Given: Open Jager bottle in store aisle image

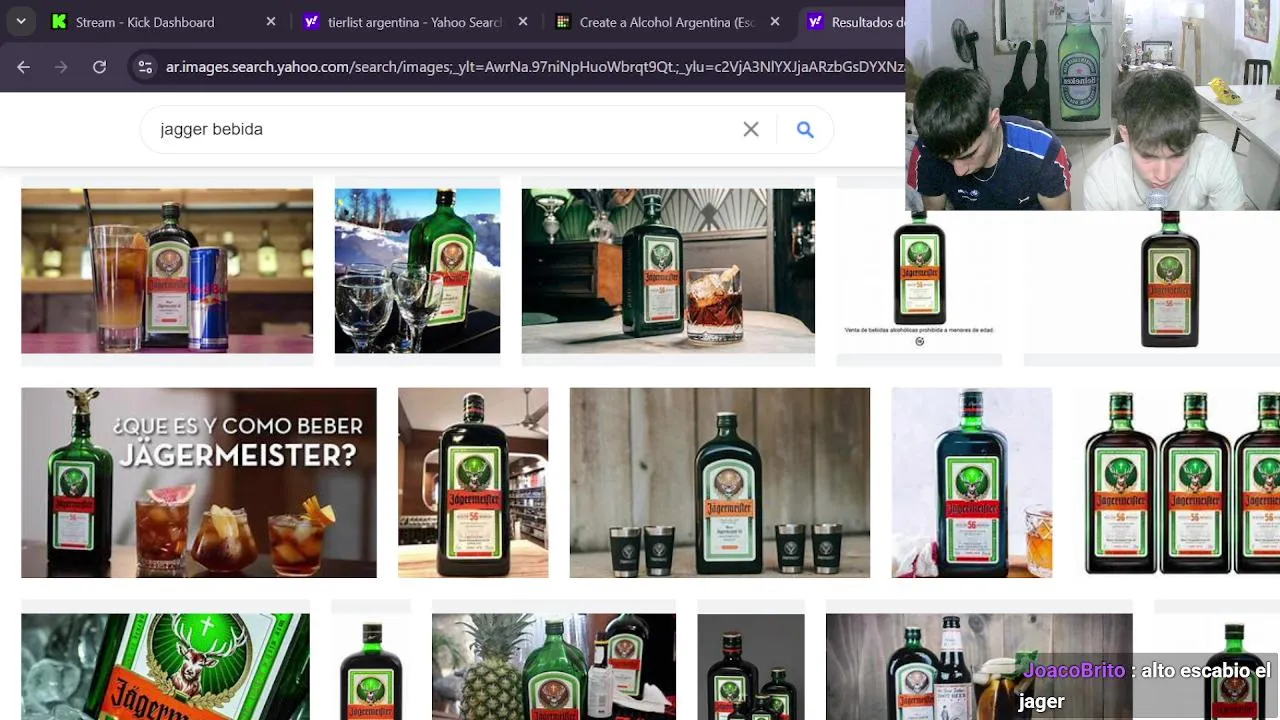Looking at the screenshot, I should coord(473,483).
